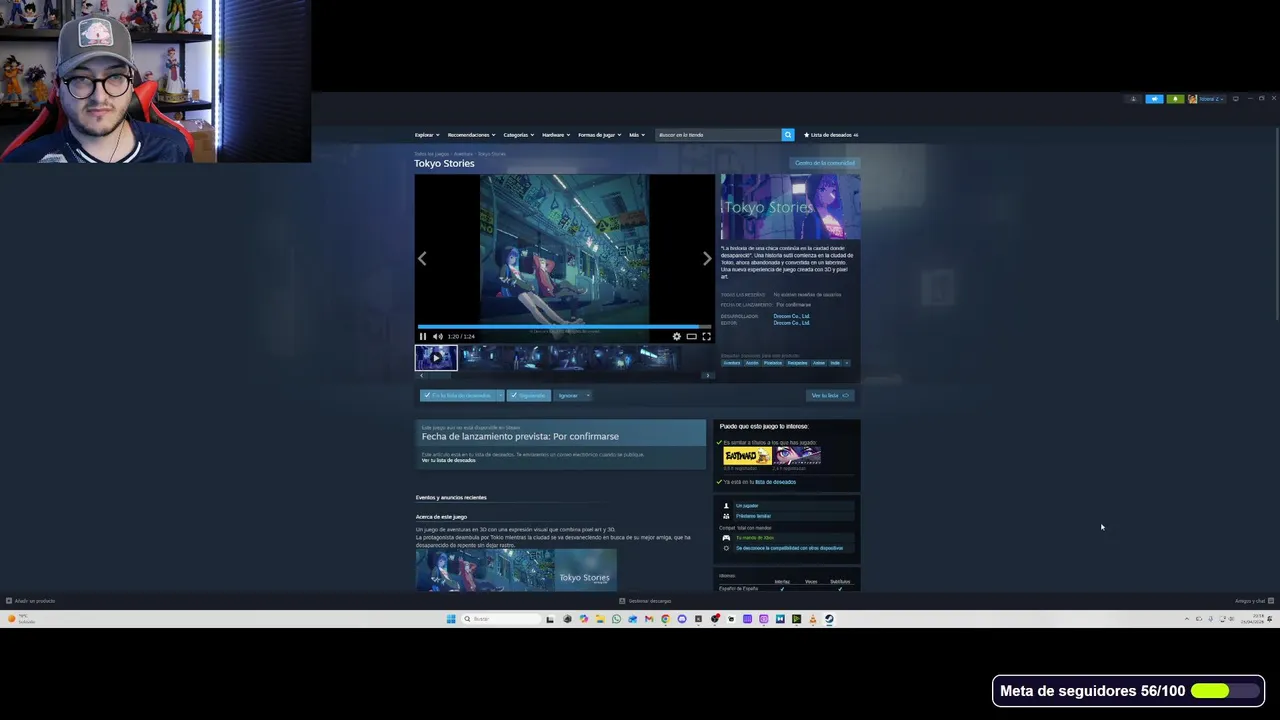Switch trailer to theater mode
The height and width of the screenshot is (720, 1280).
(x=691, y=336)
